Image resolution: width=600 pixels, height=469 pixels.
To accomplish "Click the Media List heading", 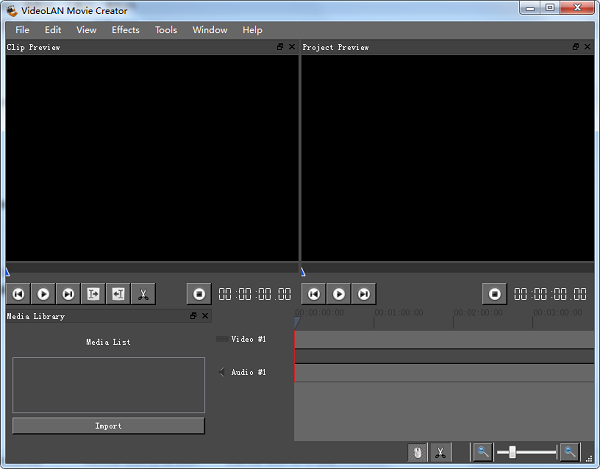I will click(108, 342).
